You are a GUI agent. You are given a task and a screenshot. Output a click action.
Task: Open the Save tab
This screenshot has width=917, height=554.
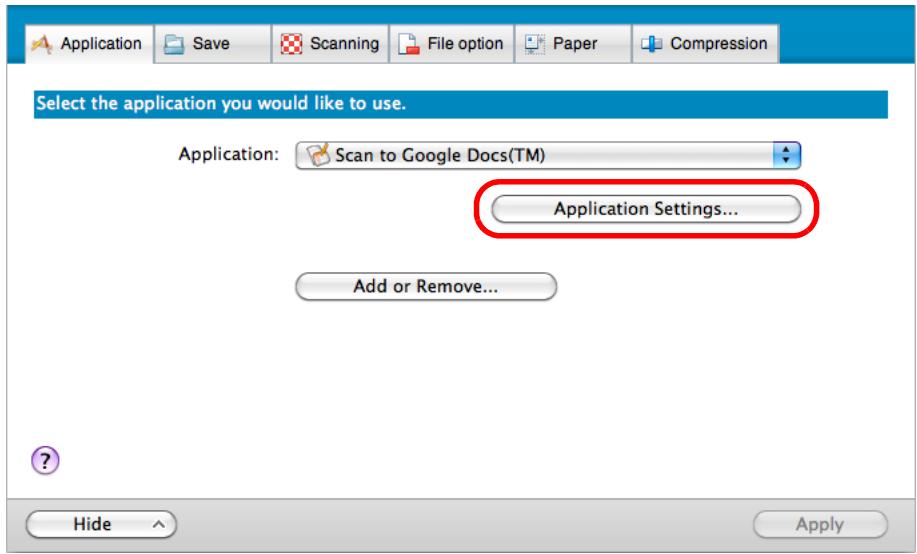click(x=213, y=44)
